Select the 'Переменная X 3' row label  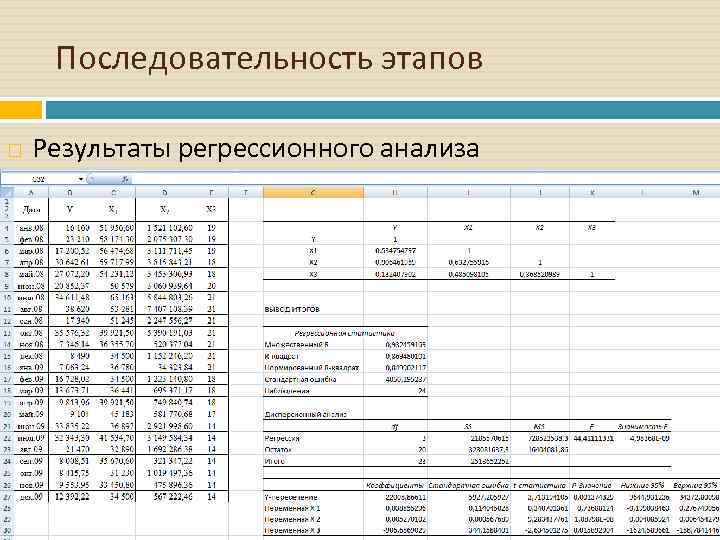292,531
